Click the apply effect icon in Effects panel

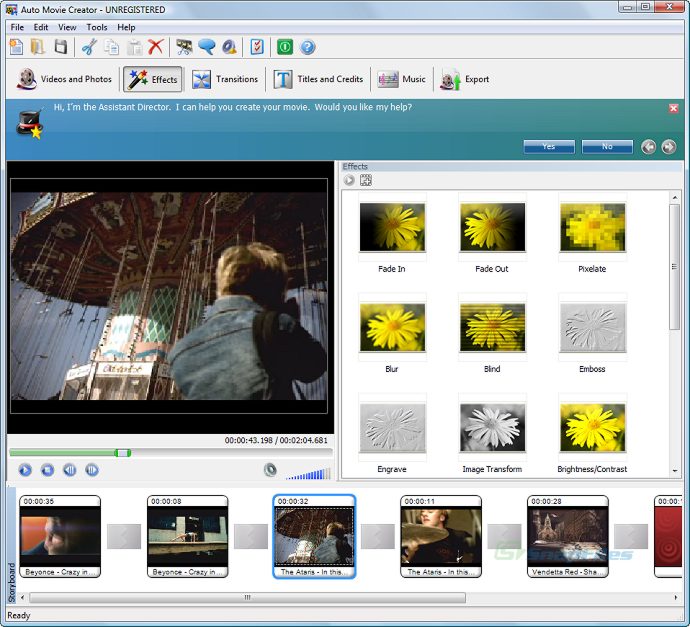(366, 180)
